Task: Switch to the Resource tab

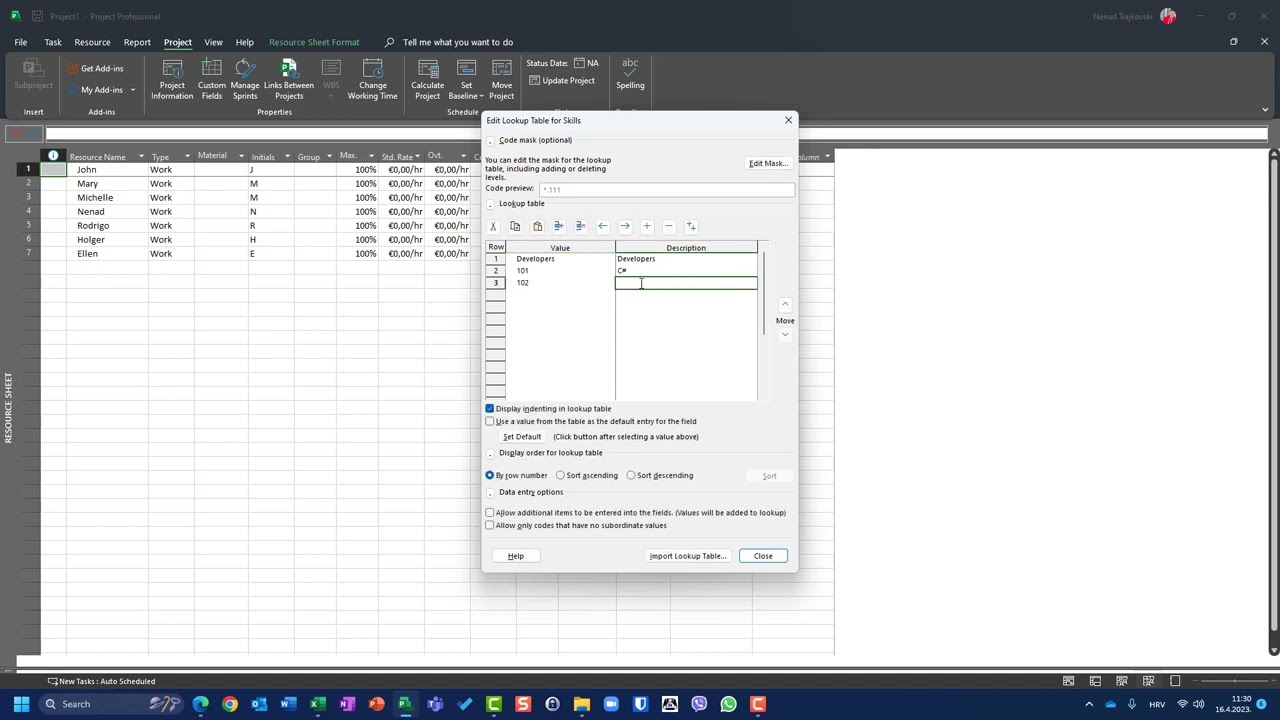Action: coord(92,42)
